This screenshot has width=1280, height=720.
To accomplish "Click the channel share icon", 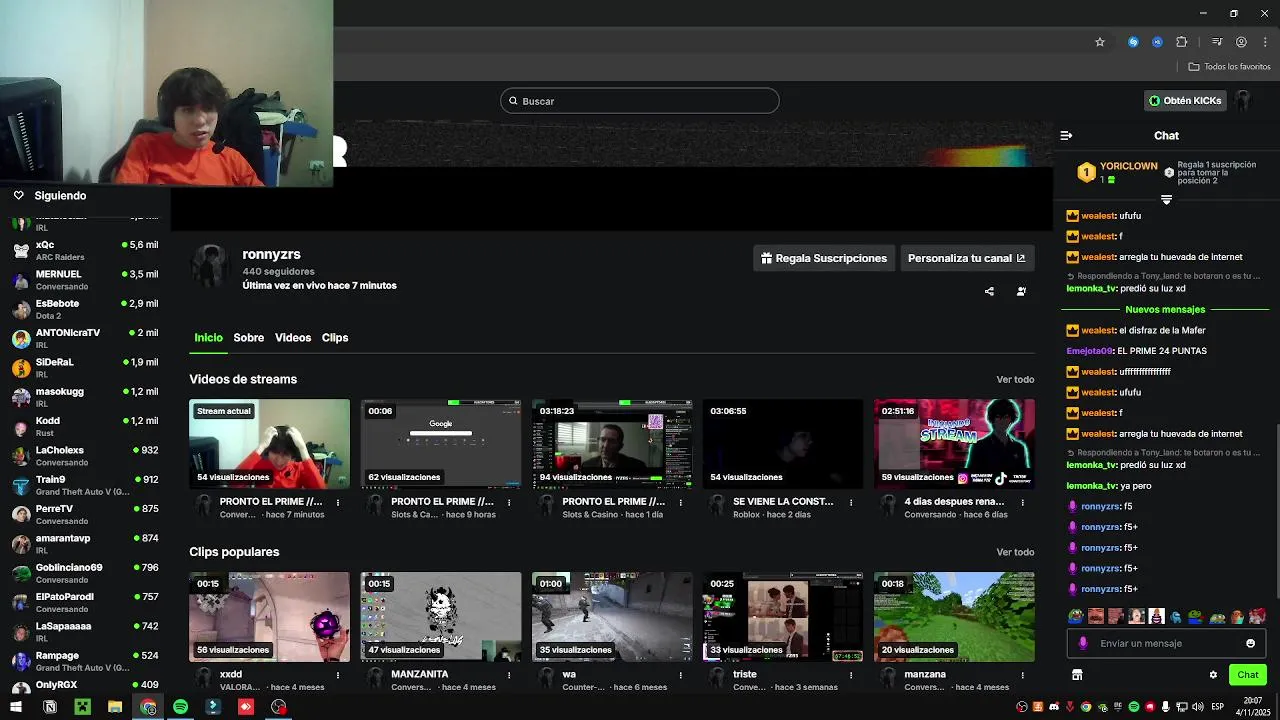I will (x=989, y=291).
